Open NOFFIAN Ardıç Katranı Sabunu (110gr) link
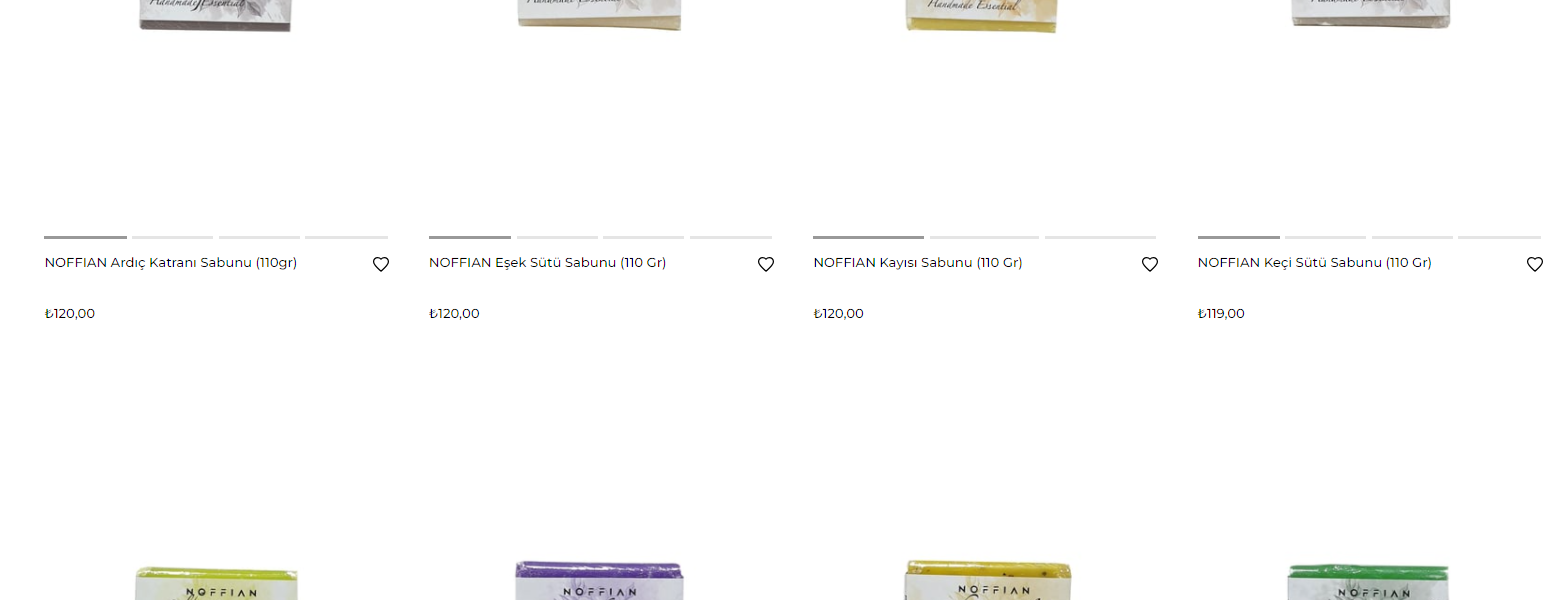This screenshot has width=1562, height=600. [x=171, y=263]
